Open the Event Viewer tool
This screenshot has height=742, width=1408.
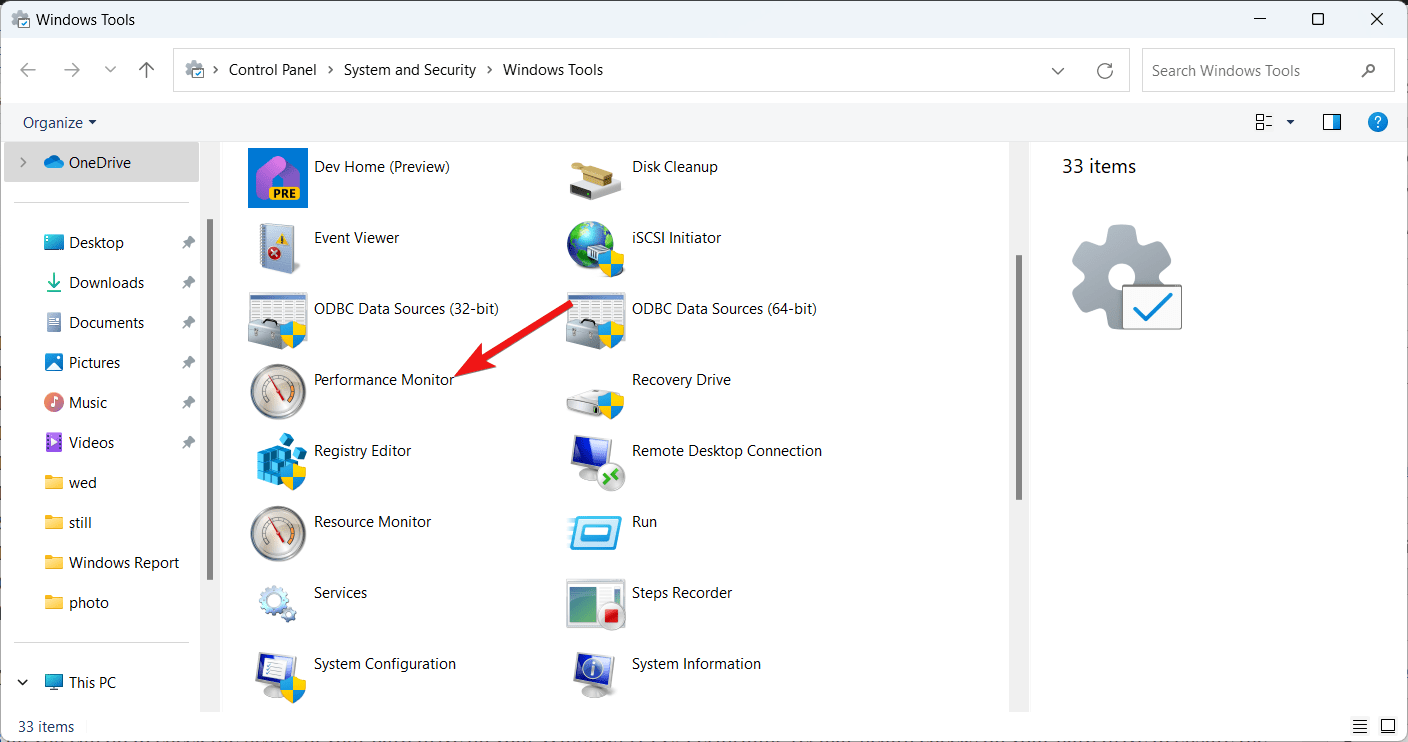(x=277, y=249)
